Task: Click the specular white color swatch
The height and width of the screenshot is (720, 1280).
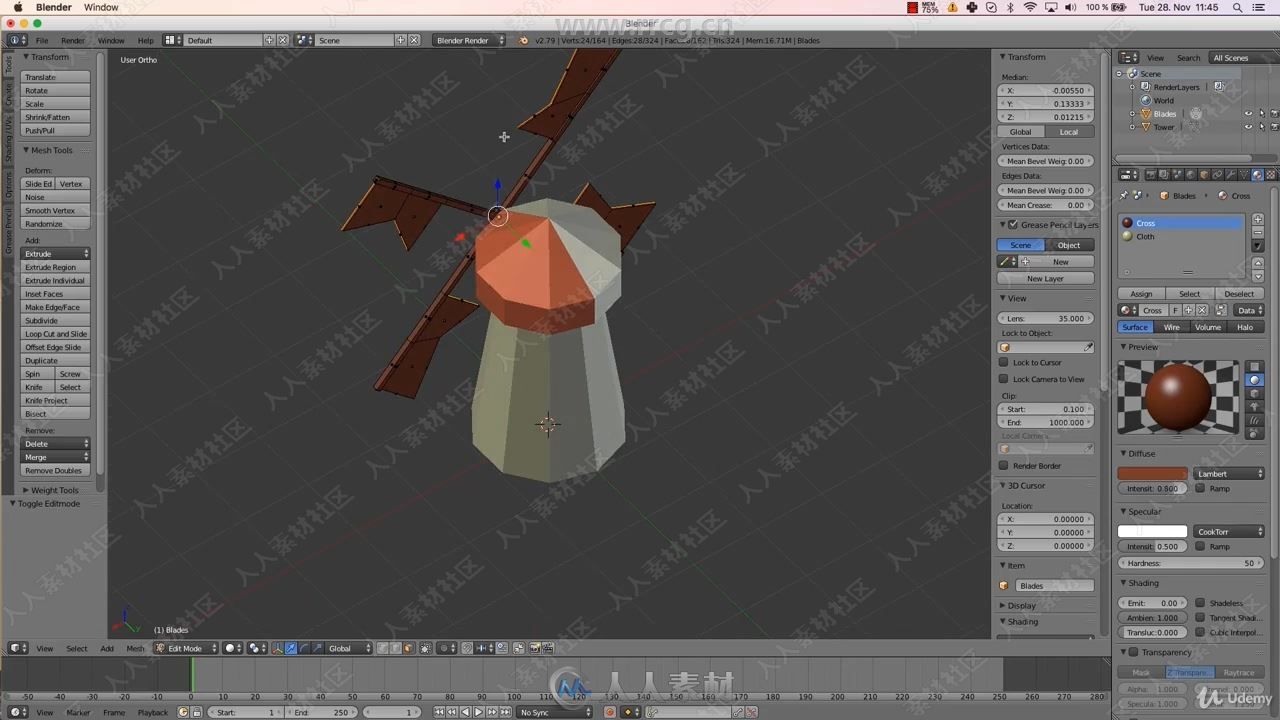Action: click(x=1152, y=531)
